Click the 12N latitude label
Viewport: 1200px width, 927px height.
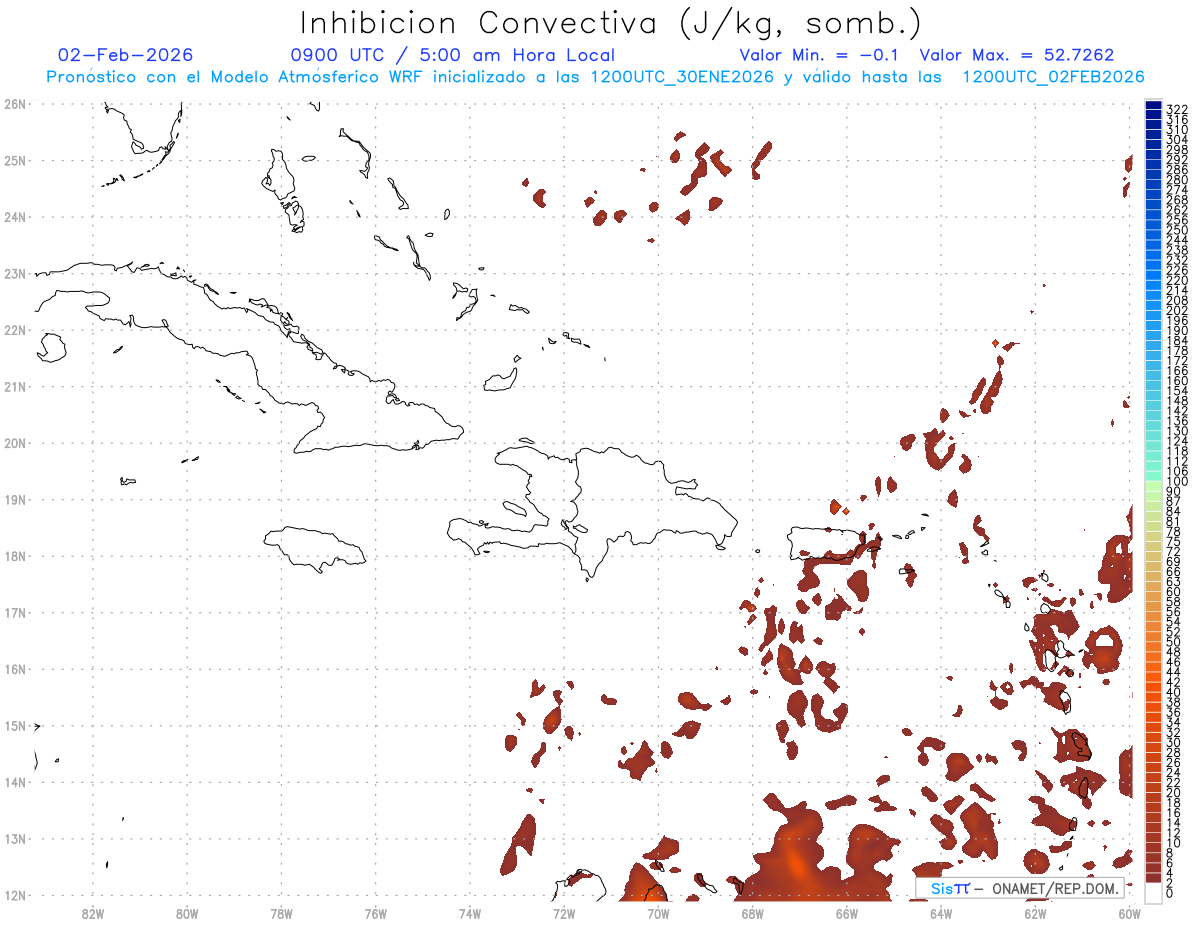click(16, 895)
